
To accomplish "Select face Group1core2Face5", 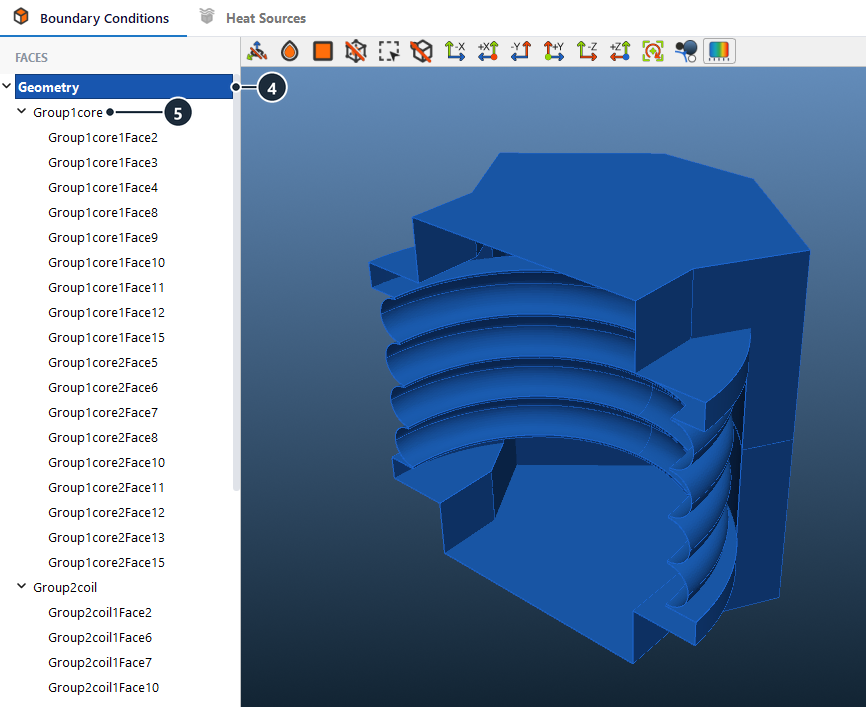I will pyautogui.click(x=103, y=362).
